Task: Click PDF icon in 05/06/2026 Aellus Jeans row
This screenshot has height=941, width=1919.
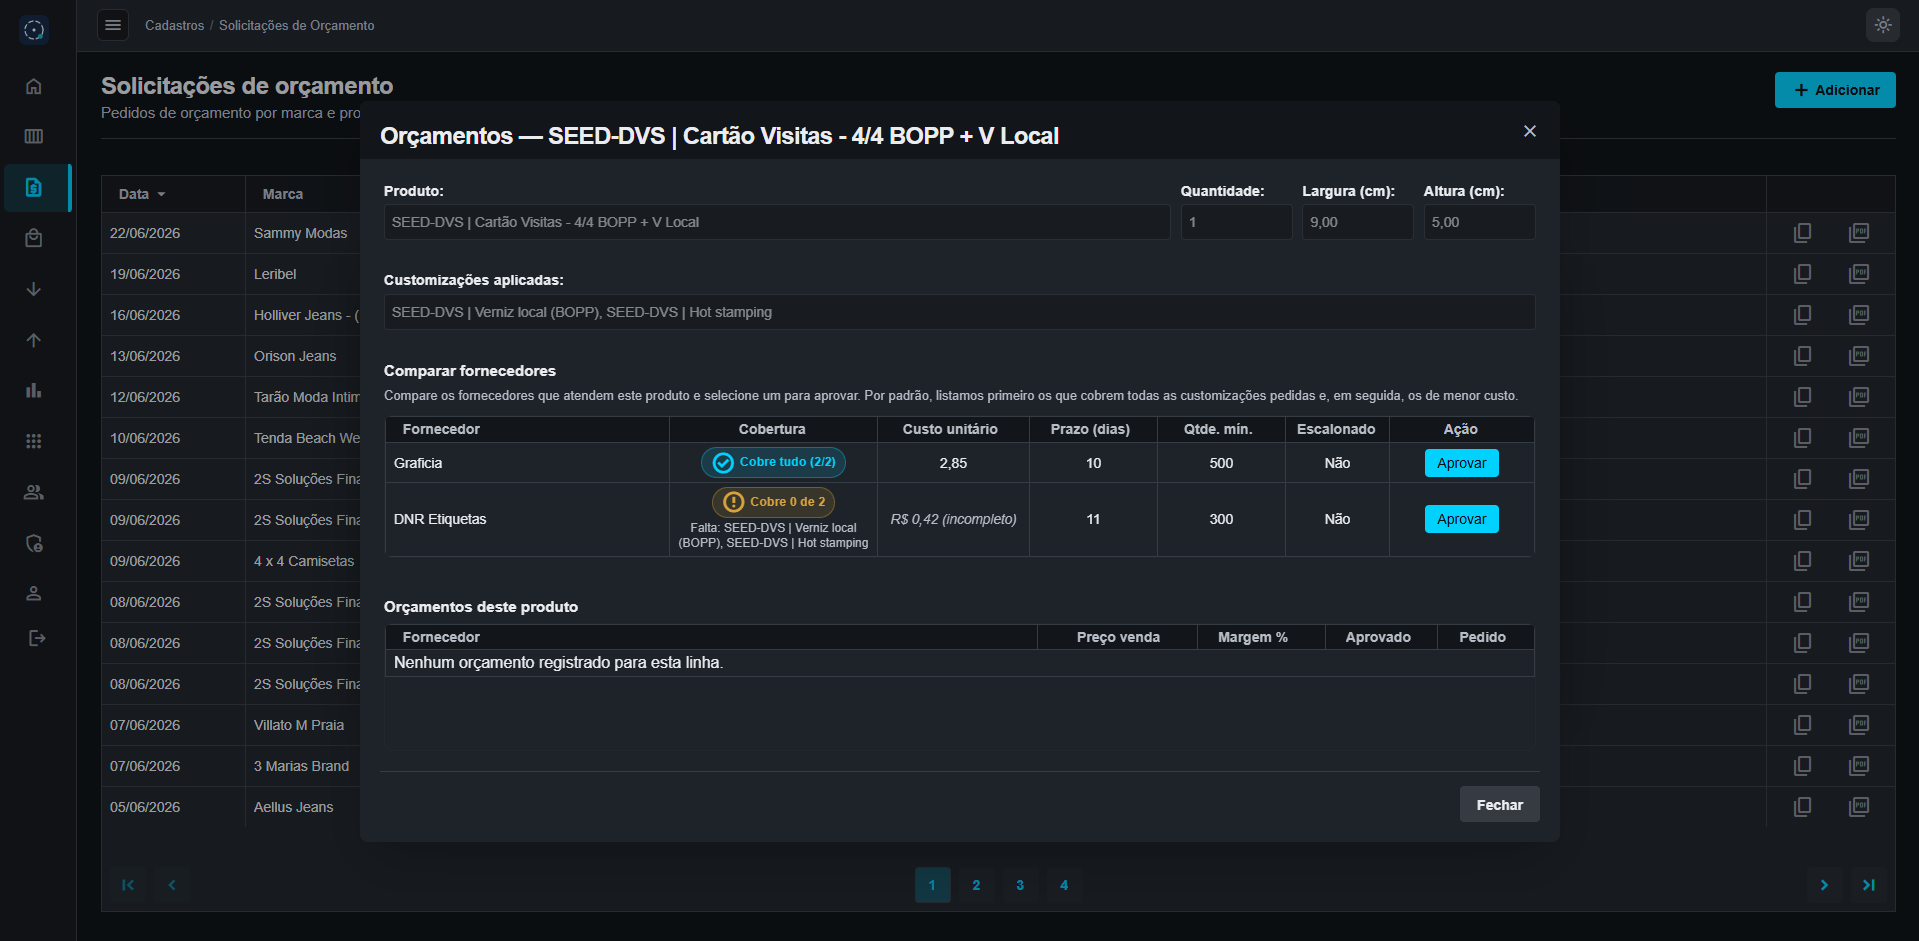Action: [x=1859, y=807]
